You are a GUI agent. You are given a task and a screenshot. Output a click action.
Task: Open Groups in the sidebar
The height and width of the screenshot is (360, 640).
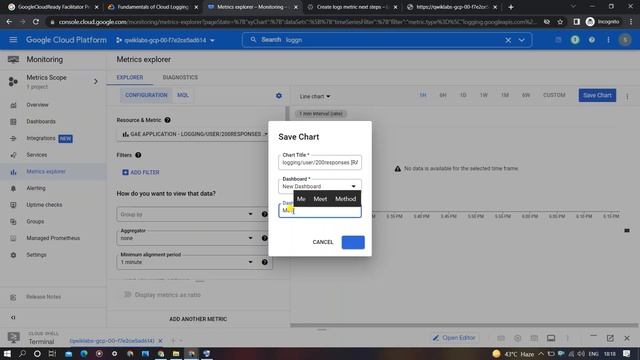coord(35,222)
